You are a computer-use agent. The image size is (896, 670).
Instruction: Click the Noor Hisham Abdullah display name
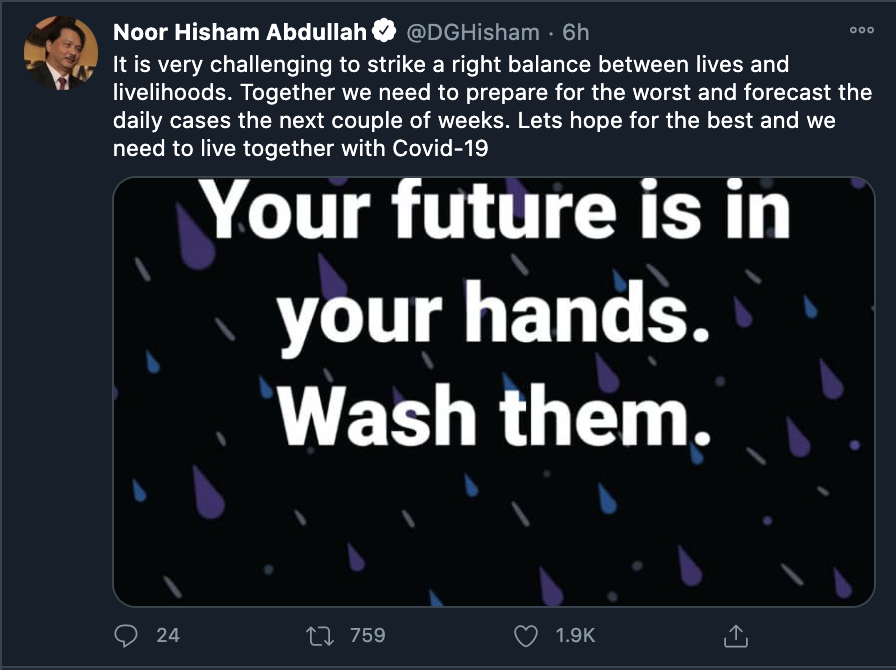coord(239,33)
